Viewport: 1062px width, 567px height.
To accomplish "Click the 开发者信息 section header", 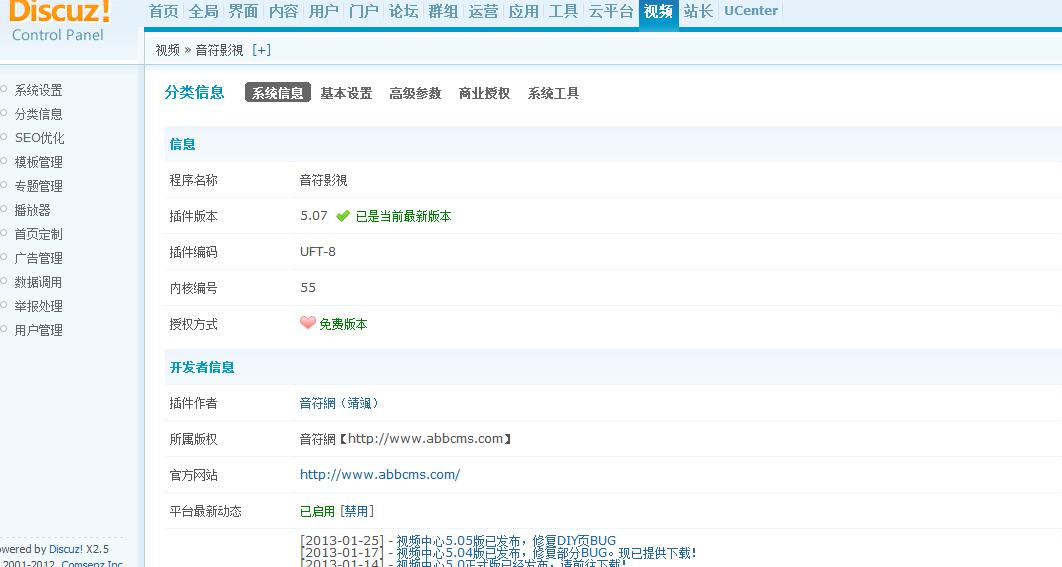I will (202, 367).
